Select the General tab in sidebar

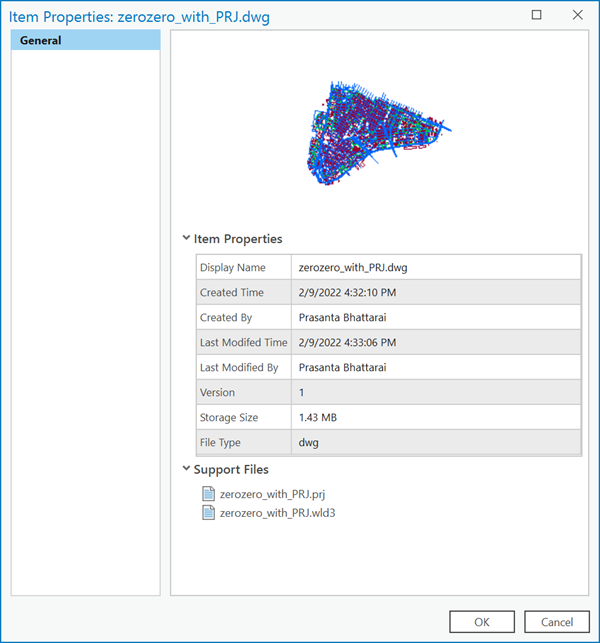pyautogui.click(x=85, y=40)
